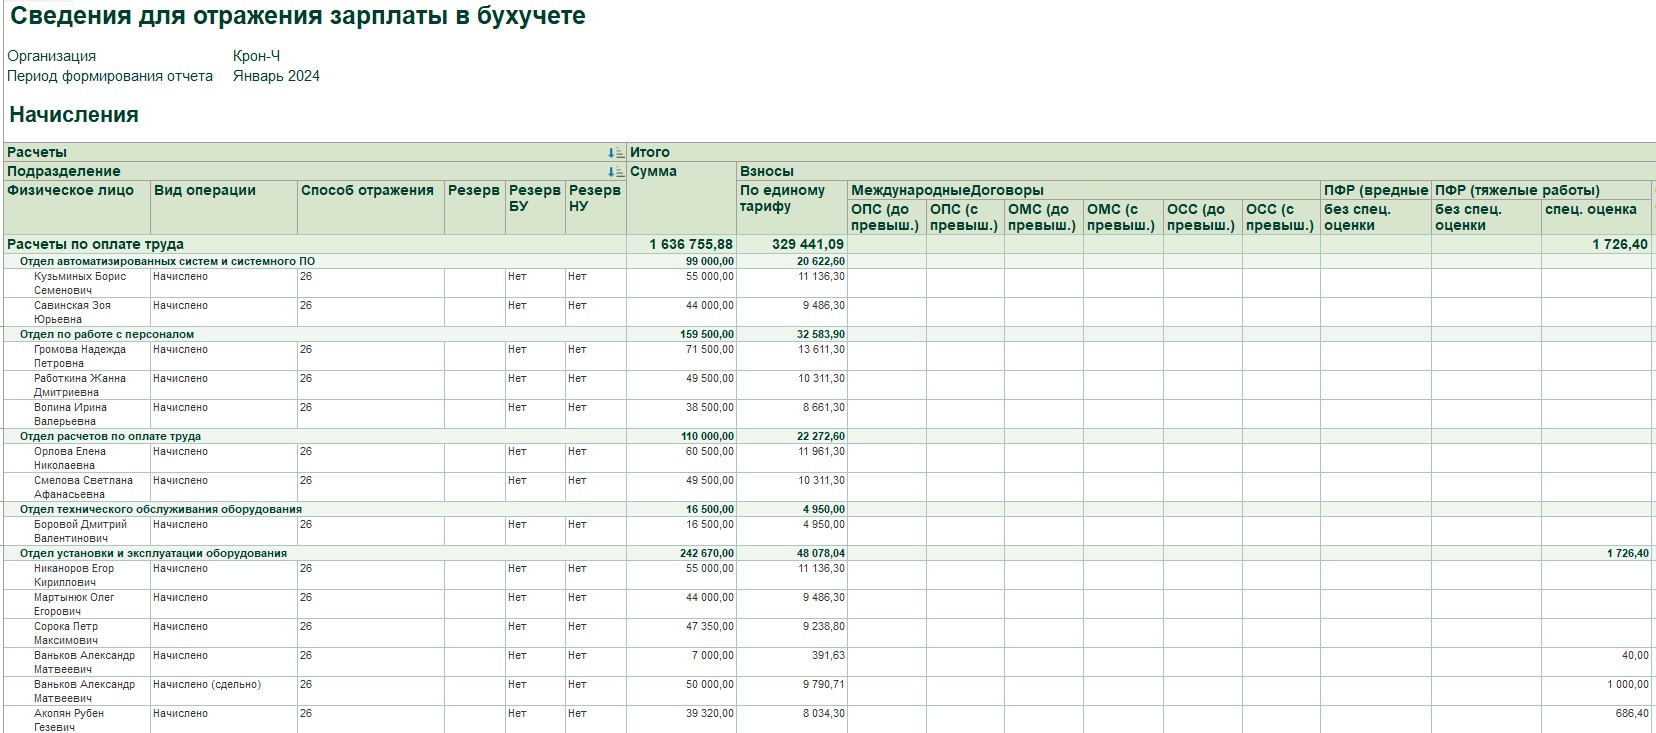Select the Способ отражения column header

coord(367,191)
